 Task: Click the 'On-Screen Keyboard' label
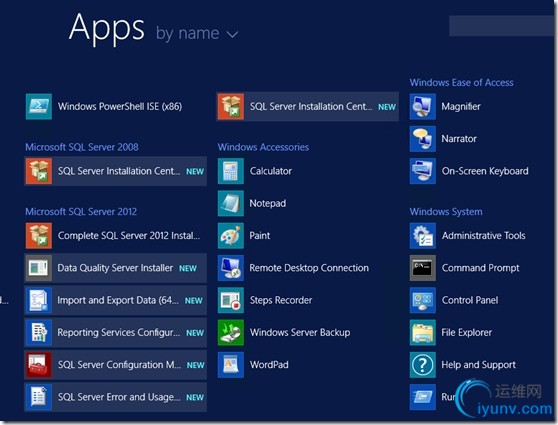pos(485,171)
